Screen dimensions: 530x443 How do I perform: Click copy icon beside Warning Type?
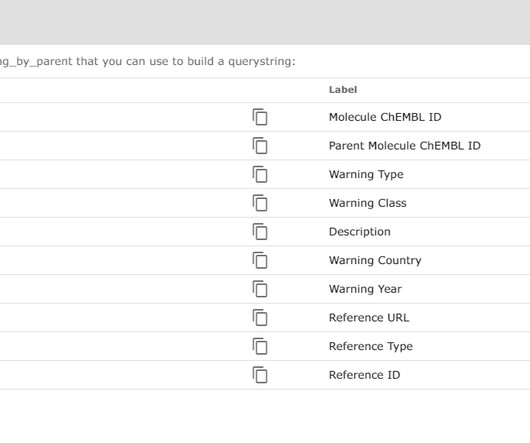pyautogui.click(x=260, y=174)
